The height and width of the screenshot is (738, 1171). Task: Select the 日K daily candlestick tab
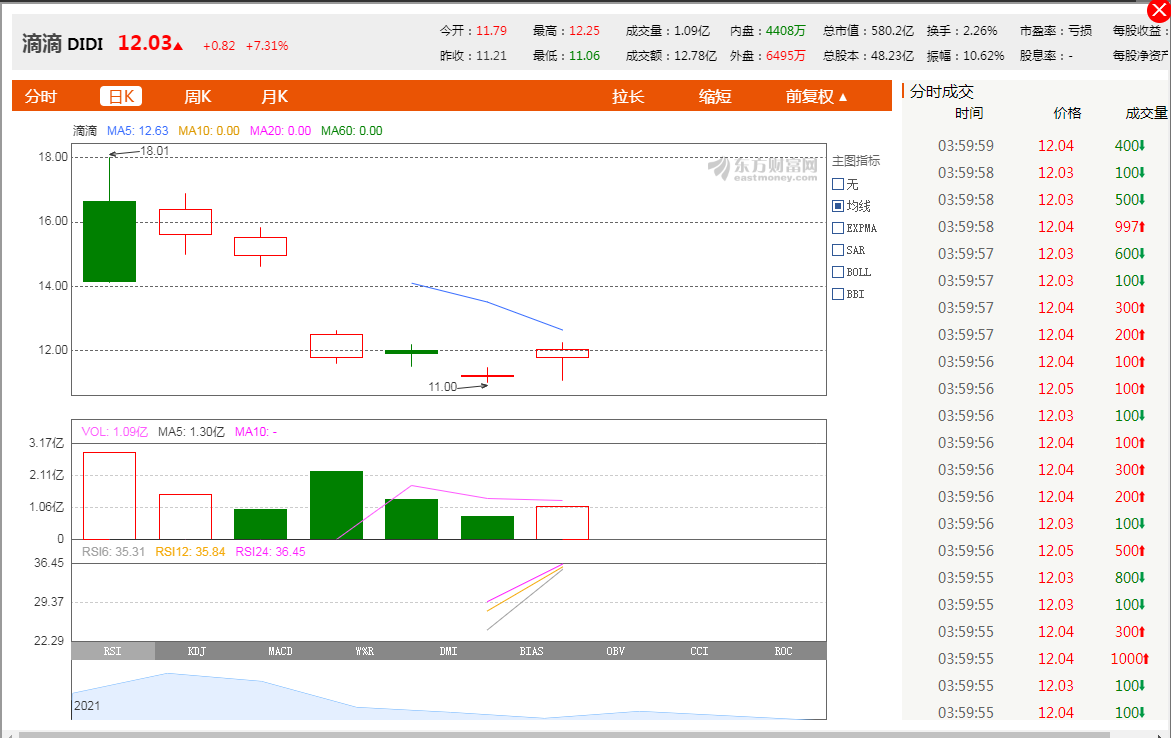pos(121,96)
